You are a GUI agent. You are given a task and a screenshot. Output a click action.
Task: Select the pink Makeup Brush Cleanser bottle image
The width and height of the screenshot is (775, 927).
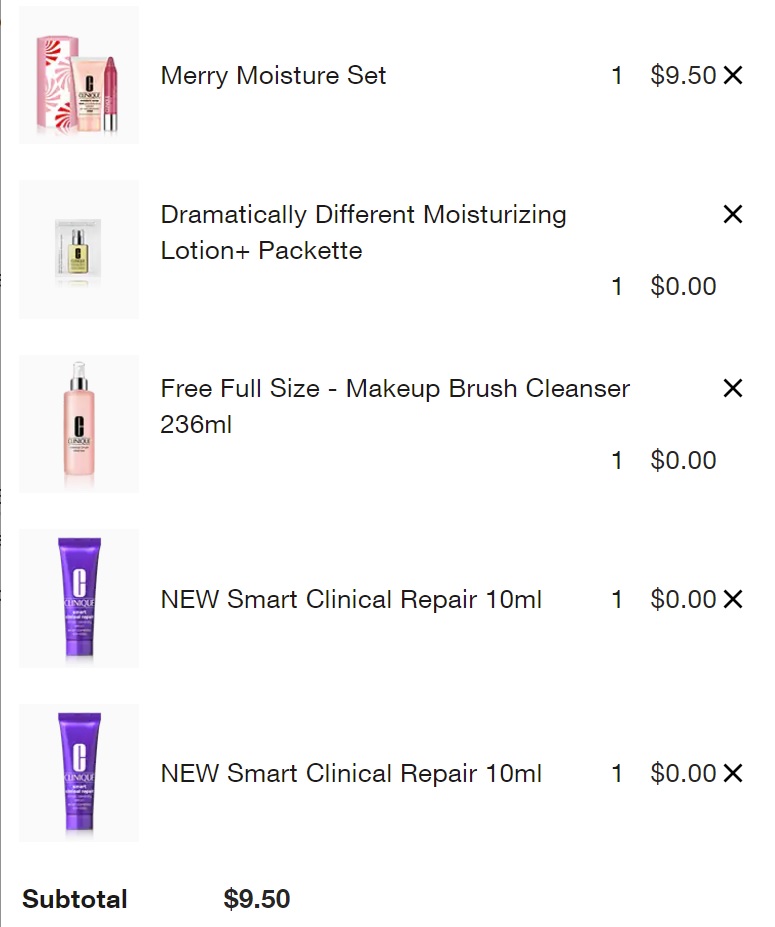click(x=79, y=423)
